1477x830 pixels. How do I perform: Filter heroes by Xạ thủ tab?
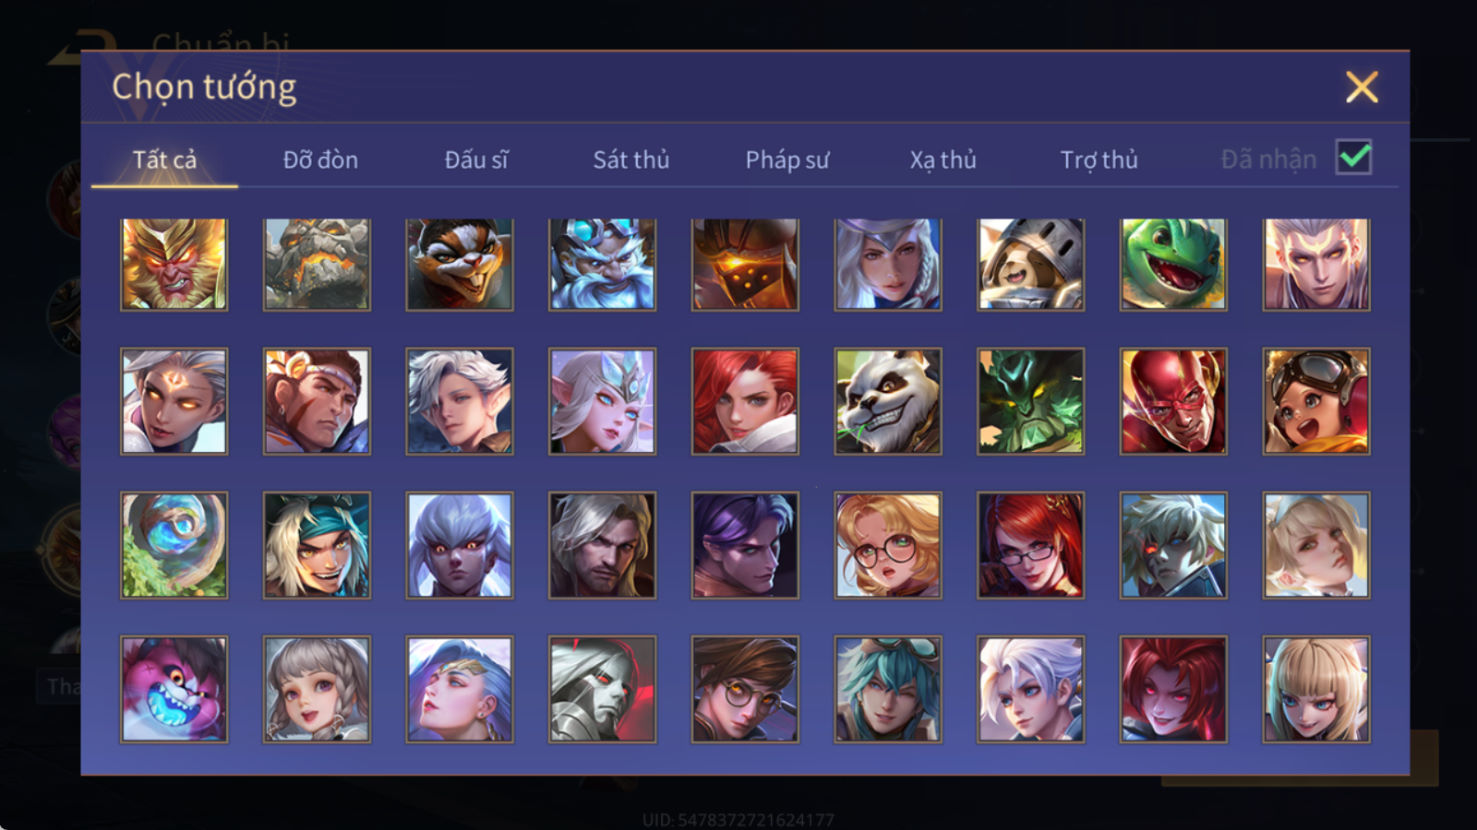pyautogui.click(x=943, y=160)
